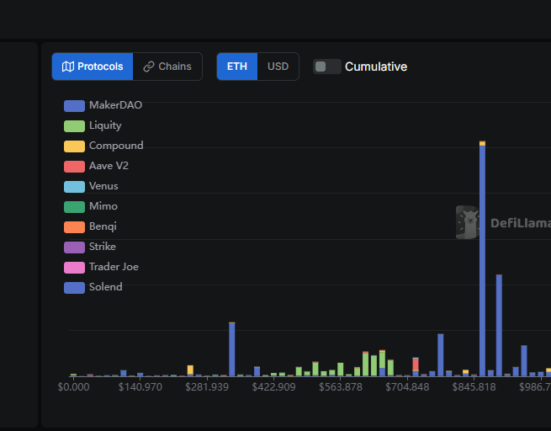Click the $563.878 axis label
The width and height of the screenshot is (551, 431).
tap(341, 387)
